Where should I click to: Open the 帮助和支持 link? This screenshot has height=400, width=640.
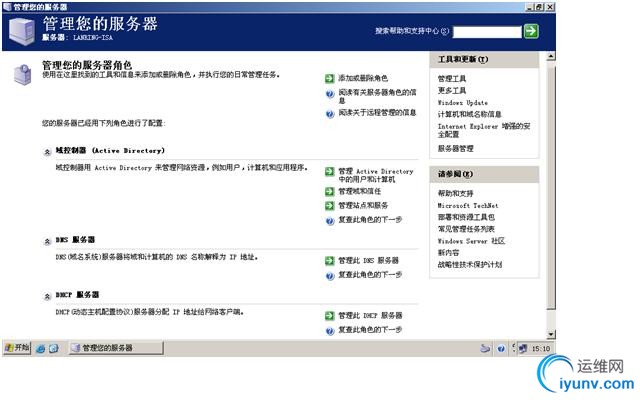456,193
